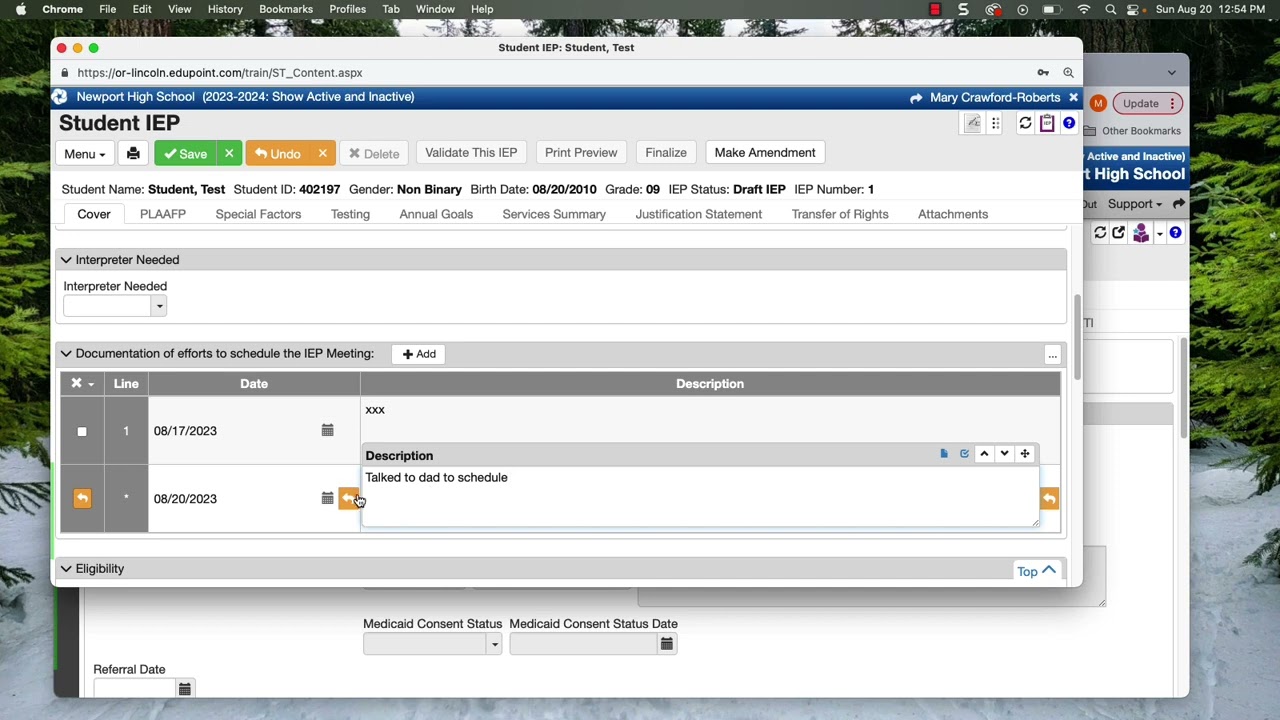Image resolution: width=1280 pixels, height=720 pixels.
Task: Open the ellipsis options for Documentation section
Action: tap(1052, 355)
